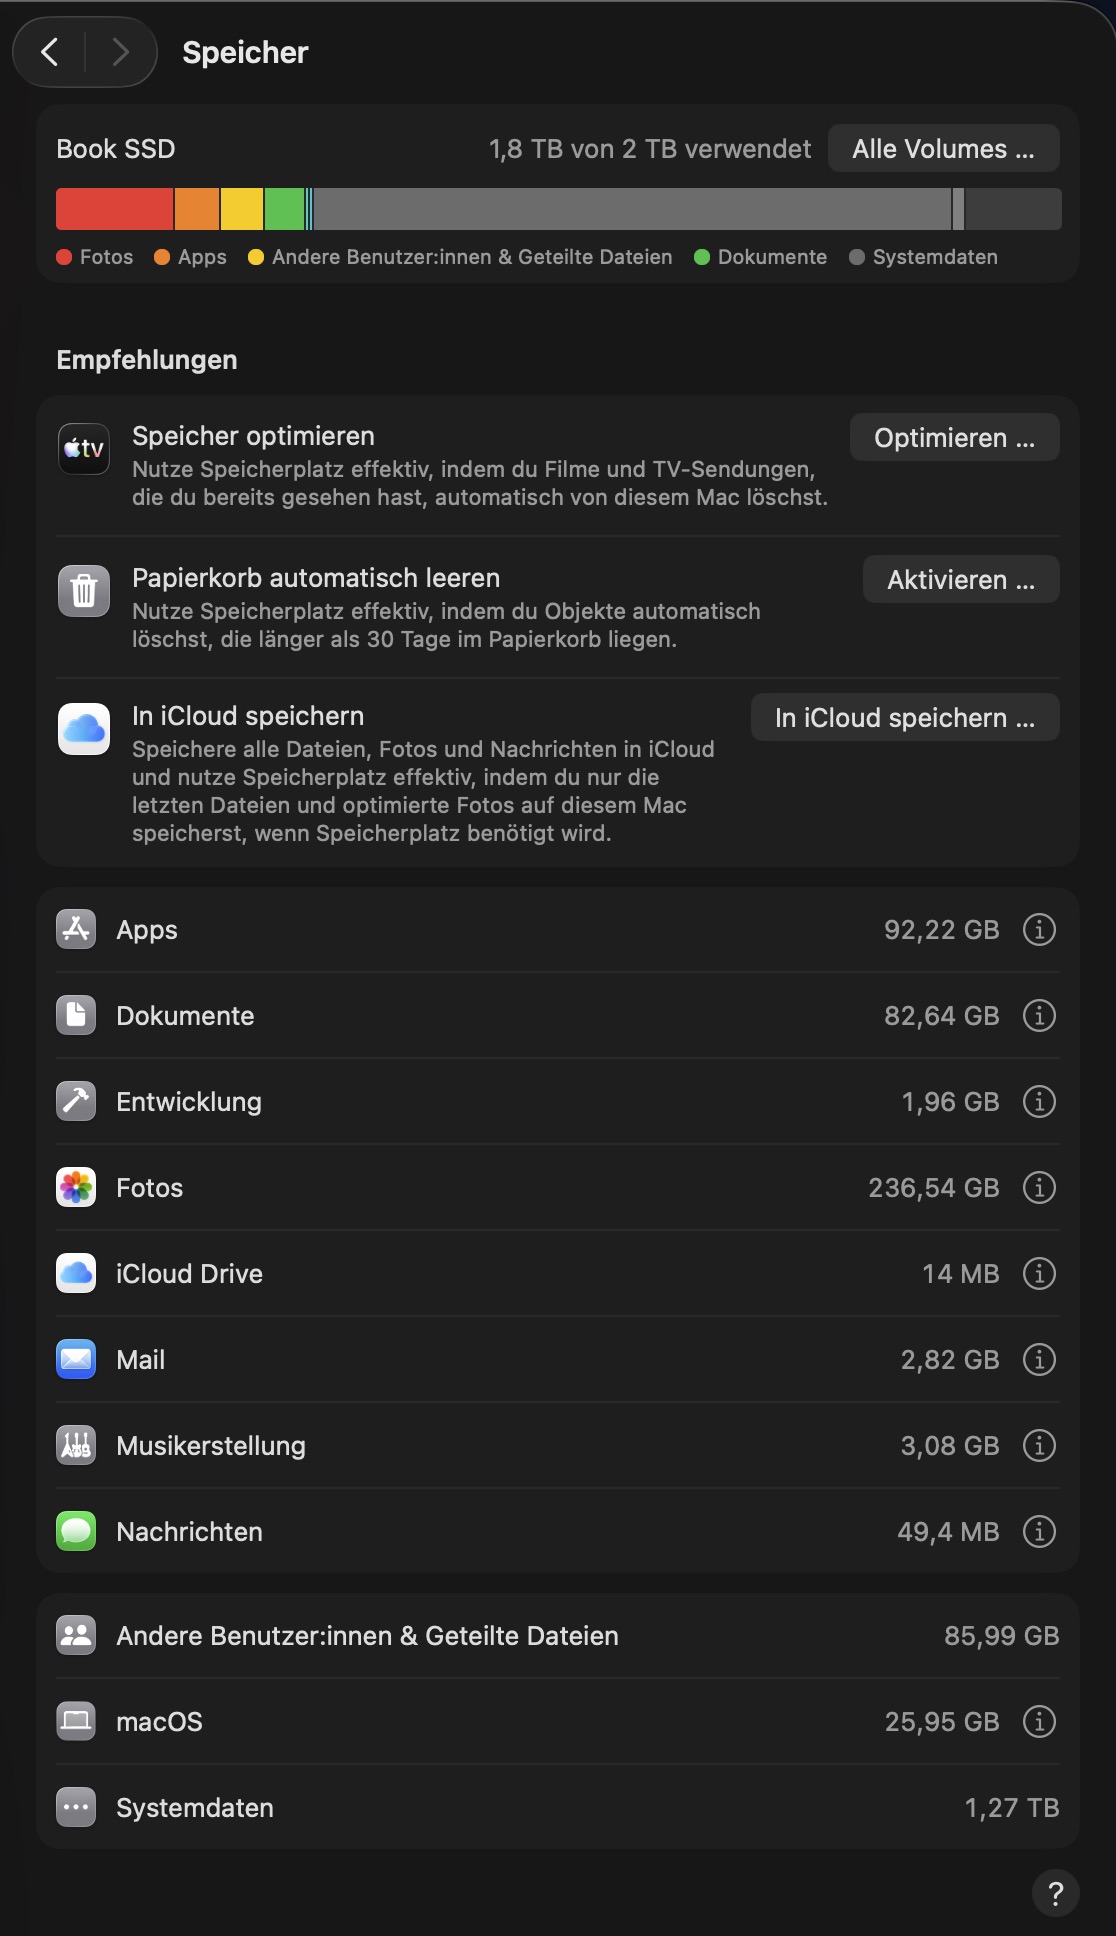The width and height of the screenshot is (1116, 1936).
Task: Open the help question mark button
Action: (1055, 1893)
